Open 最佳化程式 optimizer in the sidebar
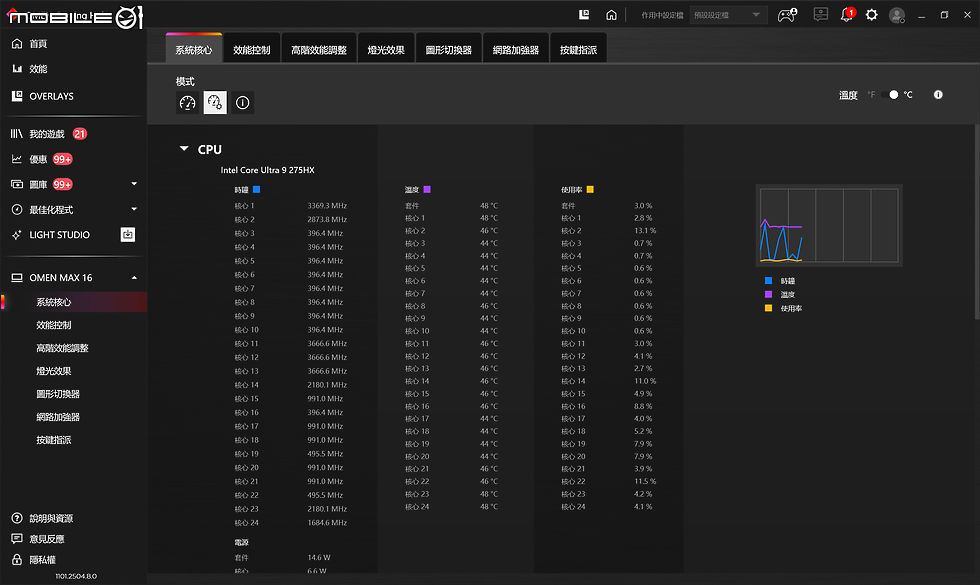980x585 pixels. pos(42,210)
